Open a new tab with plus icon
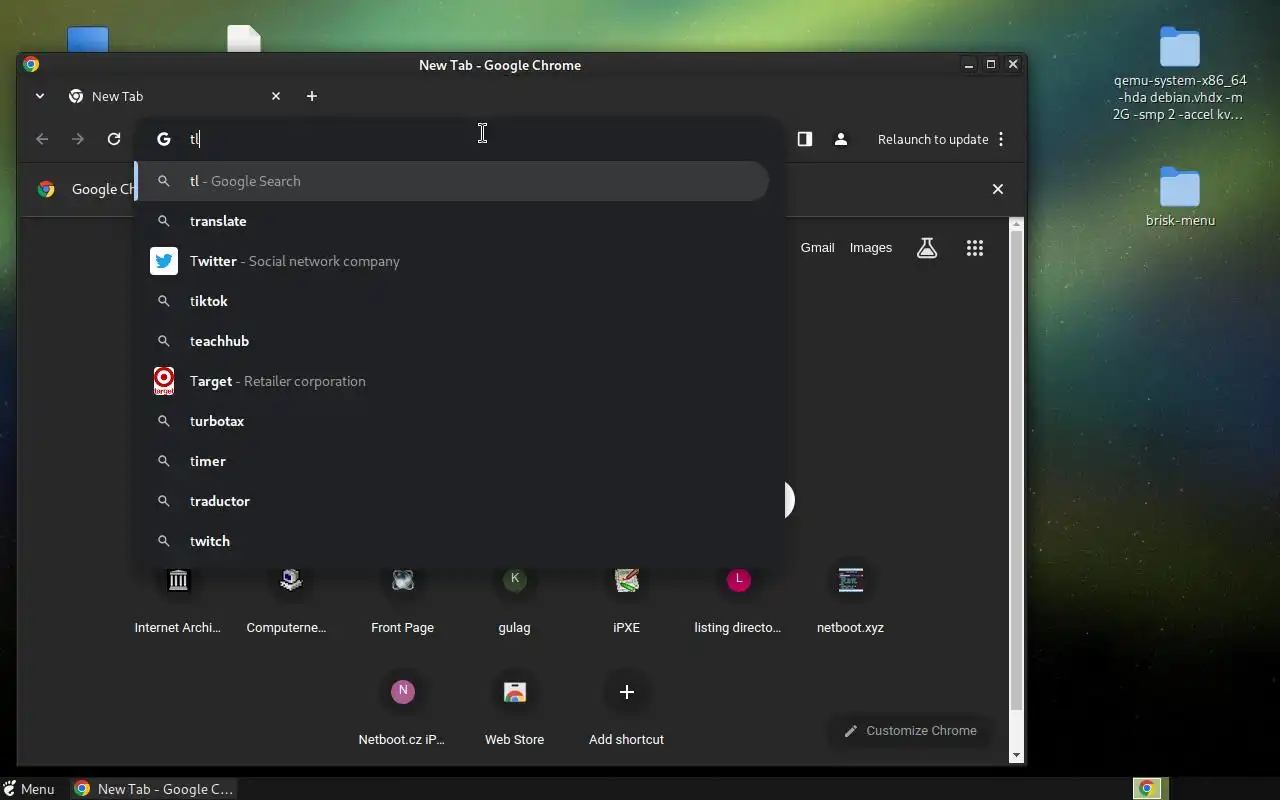Viewport: 1280px width, 800px height. pyautogui.click(x=312, y=96)
